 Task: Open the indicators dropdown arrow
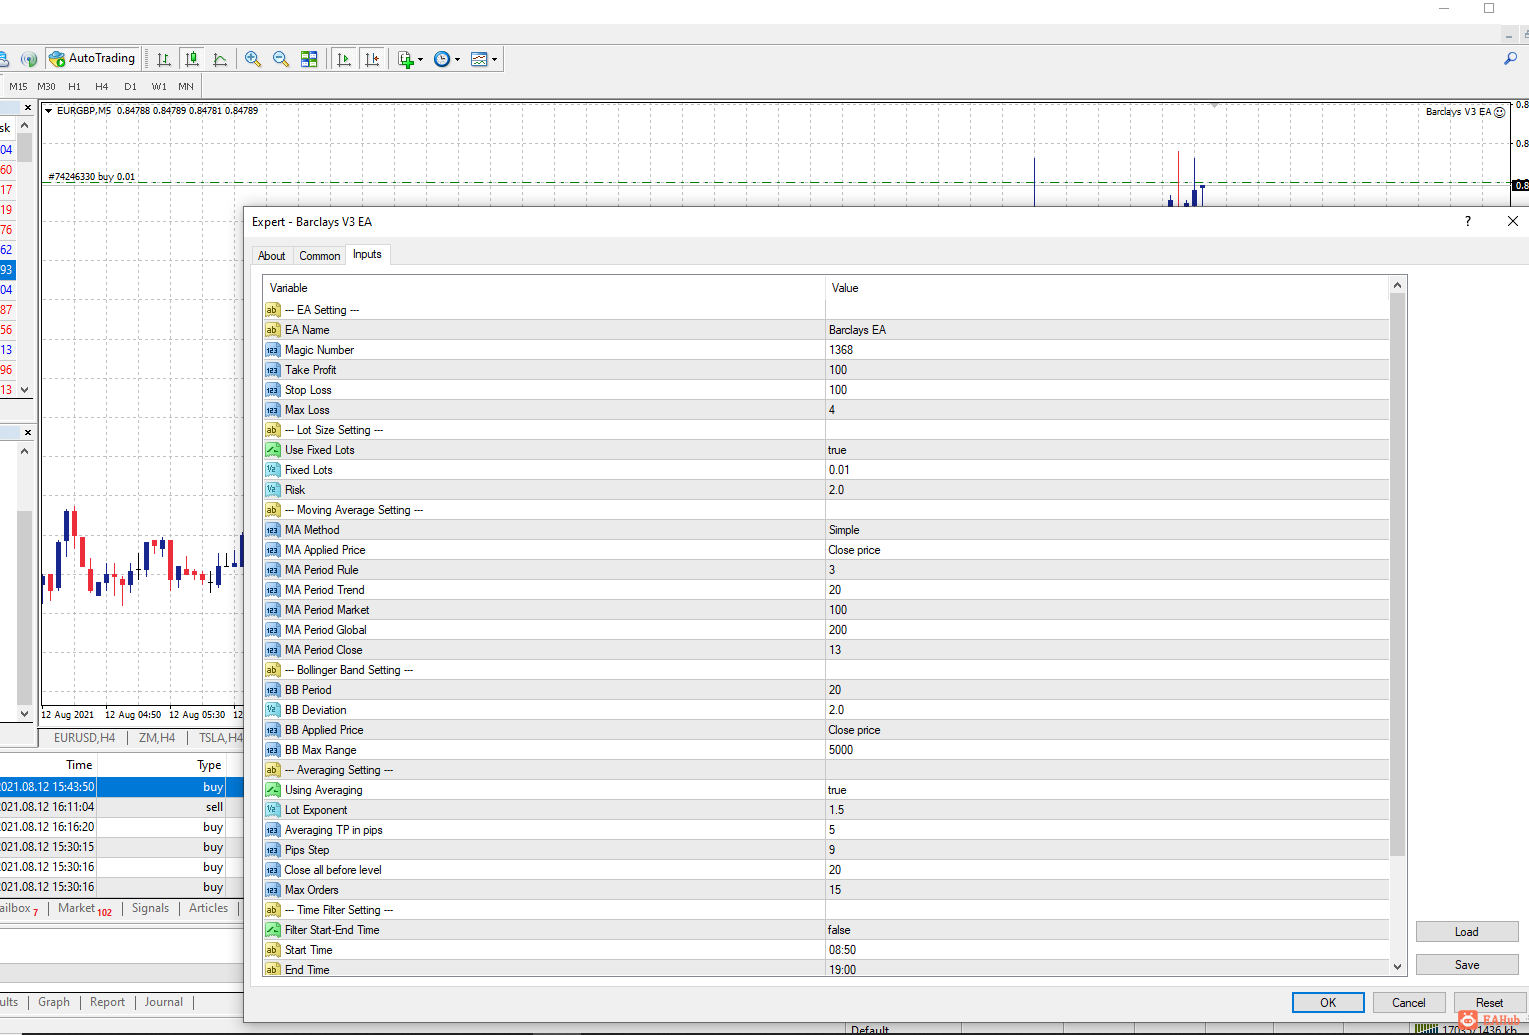[x=420, y=59]
